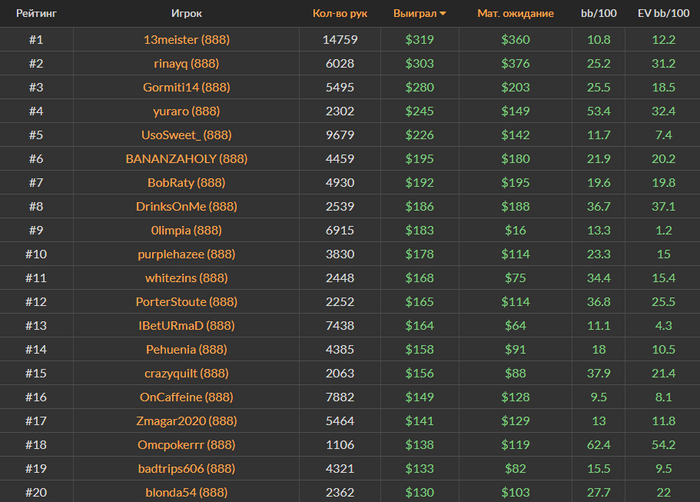
Task: Open player badtrips606 (888) profile
Action: [187, 469]
